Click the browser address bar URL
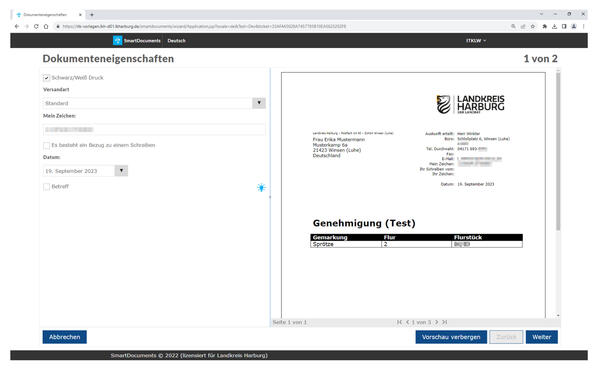 click(204, 26)
